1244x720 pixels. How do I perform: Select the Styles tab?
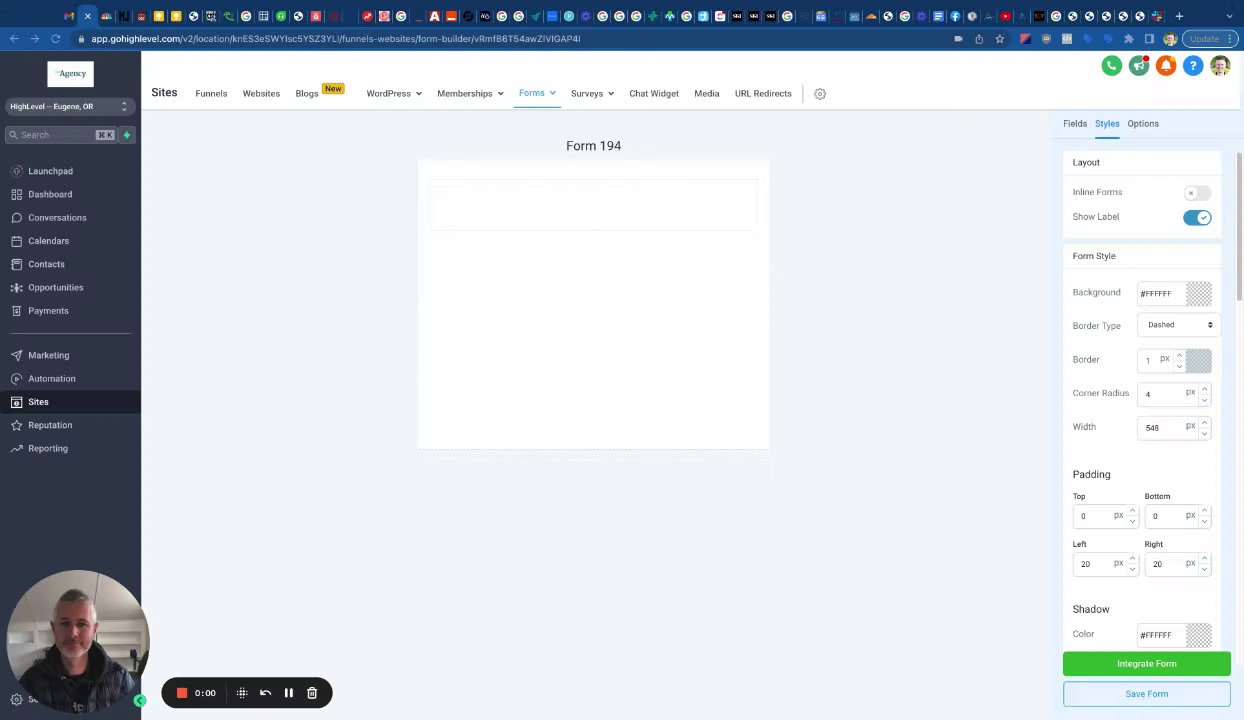click(x=1107, y=124)
